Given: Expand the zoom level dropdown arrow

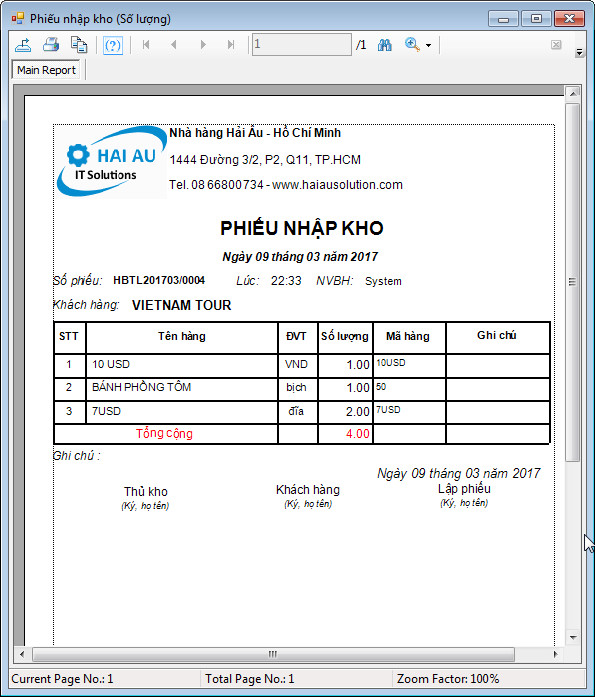Looking at the screenshot, I should point(428,45).
